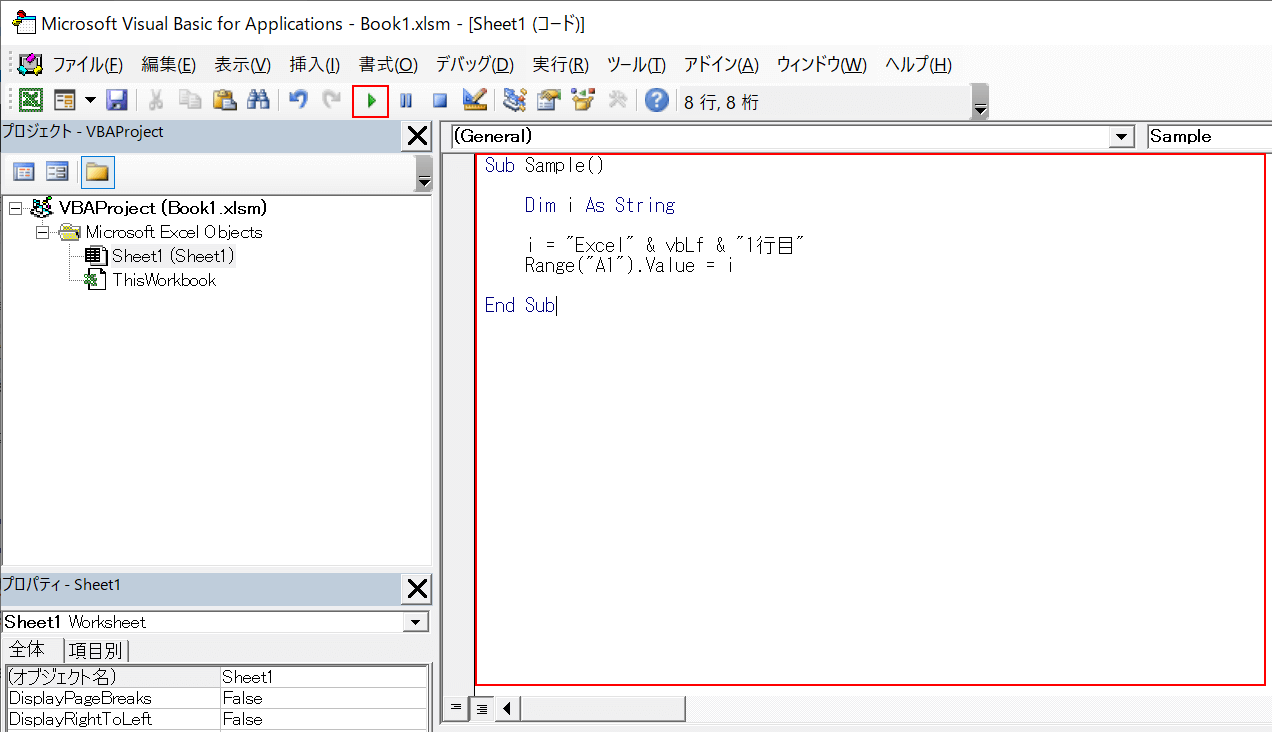Run the macro with the green play button

[371, 100]
